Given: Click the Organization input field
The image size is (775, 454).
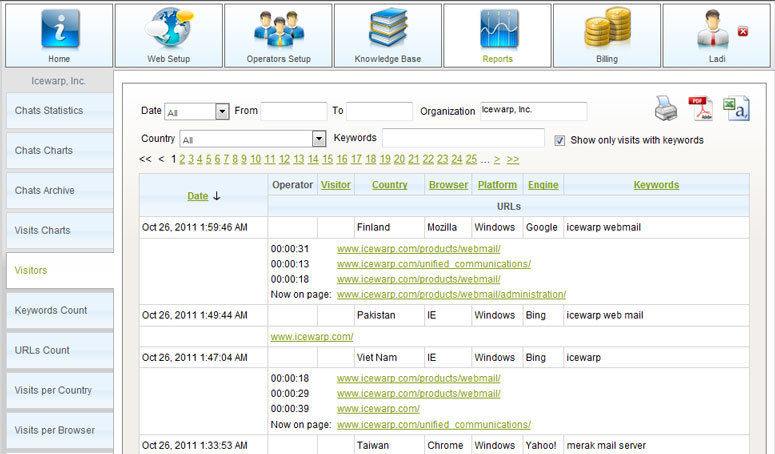Looking at the screenshot, I should coord(533,111).
